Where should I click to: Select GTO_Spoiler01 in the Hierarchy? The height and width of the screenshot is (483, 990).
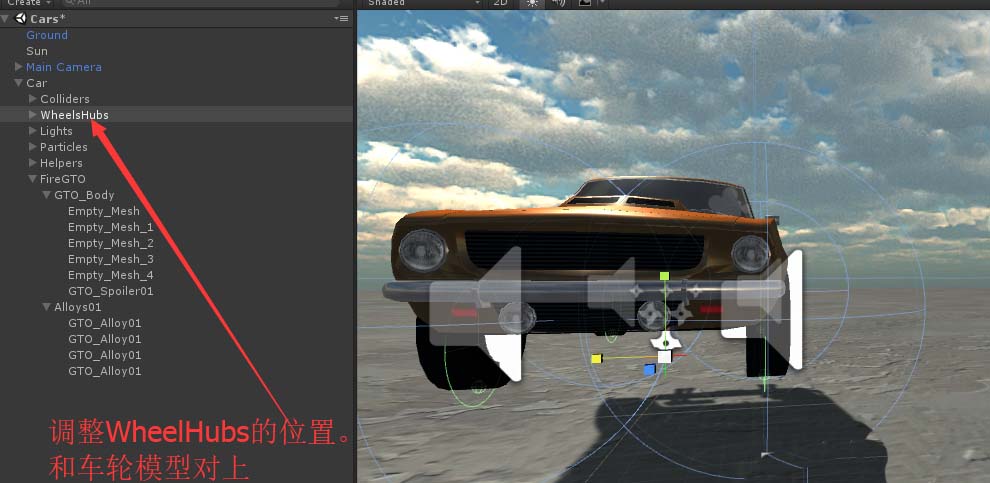point(110,291)
